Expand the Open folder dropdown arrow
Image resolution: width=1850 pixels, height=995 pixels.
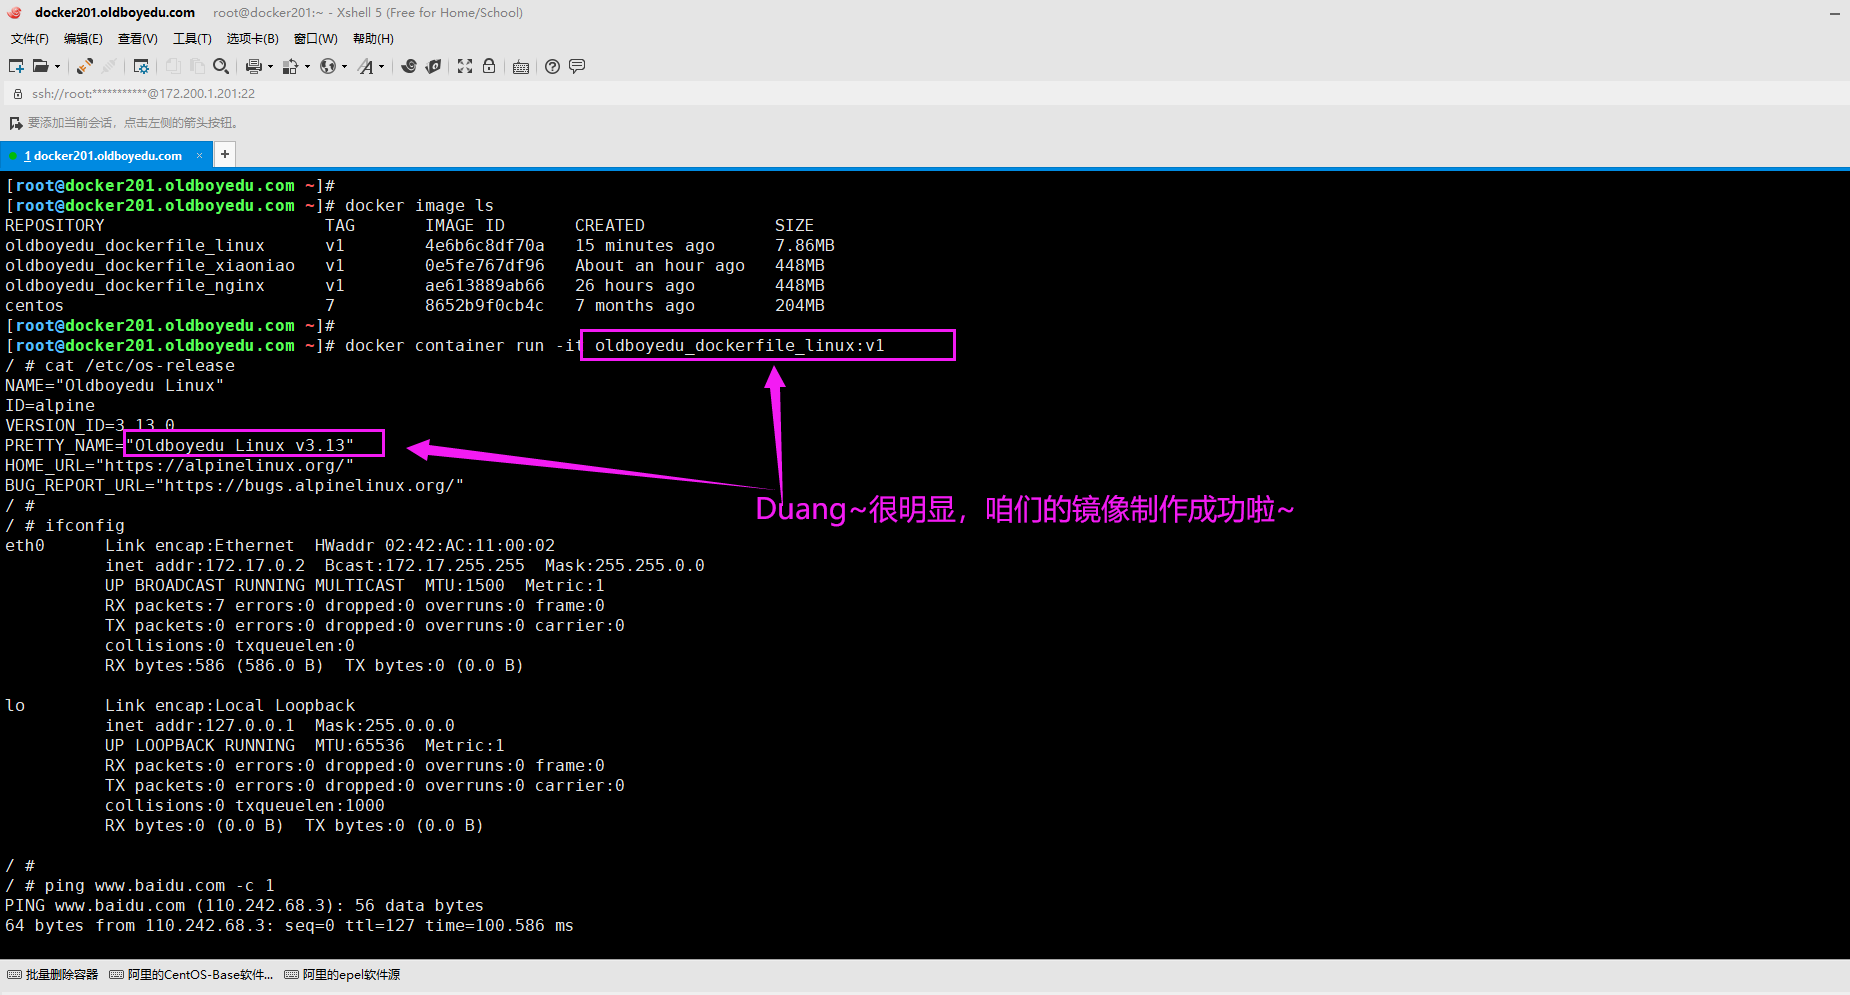[x=57, y=67]
